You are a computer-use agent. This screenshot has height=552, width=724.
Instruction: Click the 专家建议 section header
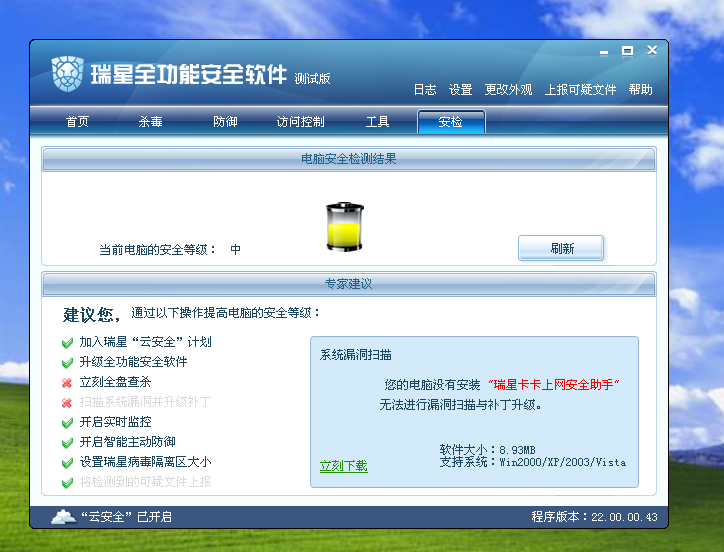[x=349, y=284]
